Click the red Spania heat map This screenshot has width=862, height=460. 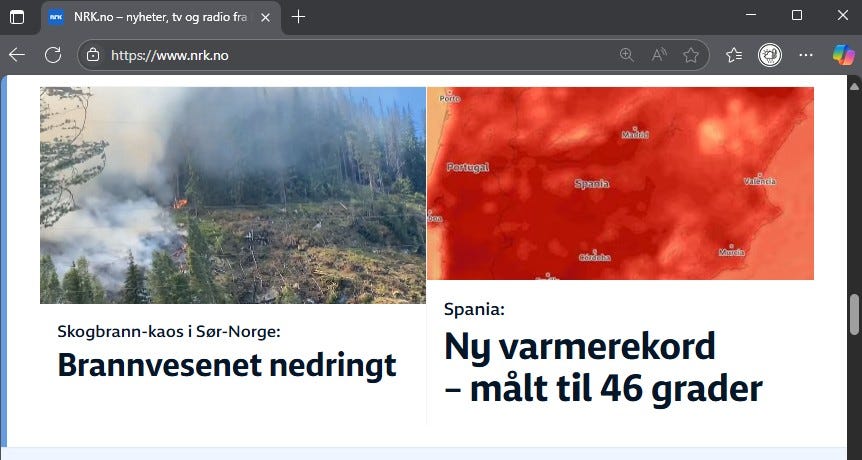[620, 183]
